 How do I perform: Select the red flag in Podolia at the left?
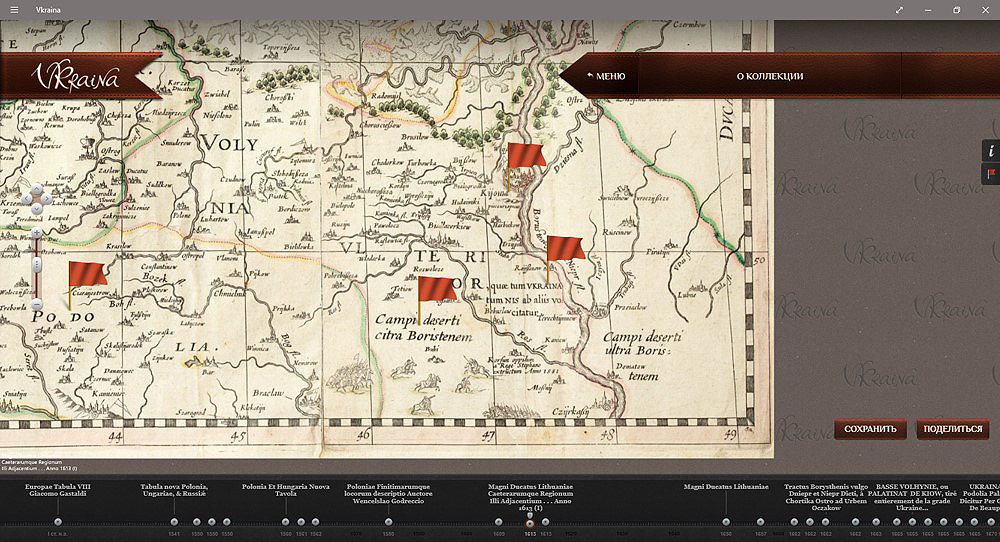tap(87, 285)
